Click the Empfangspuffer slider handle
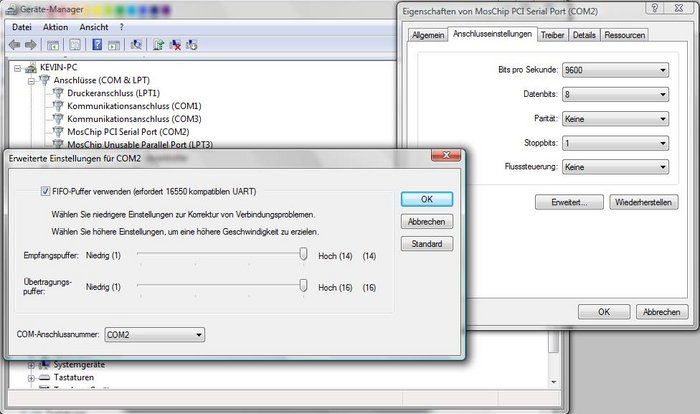 pyautogui.click(x=303, y=257)
